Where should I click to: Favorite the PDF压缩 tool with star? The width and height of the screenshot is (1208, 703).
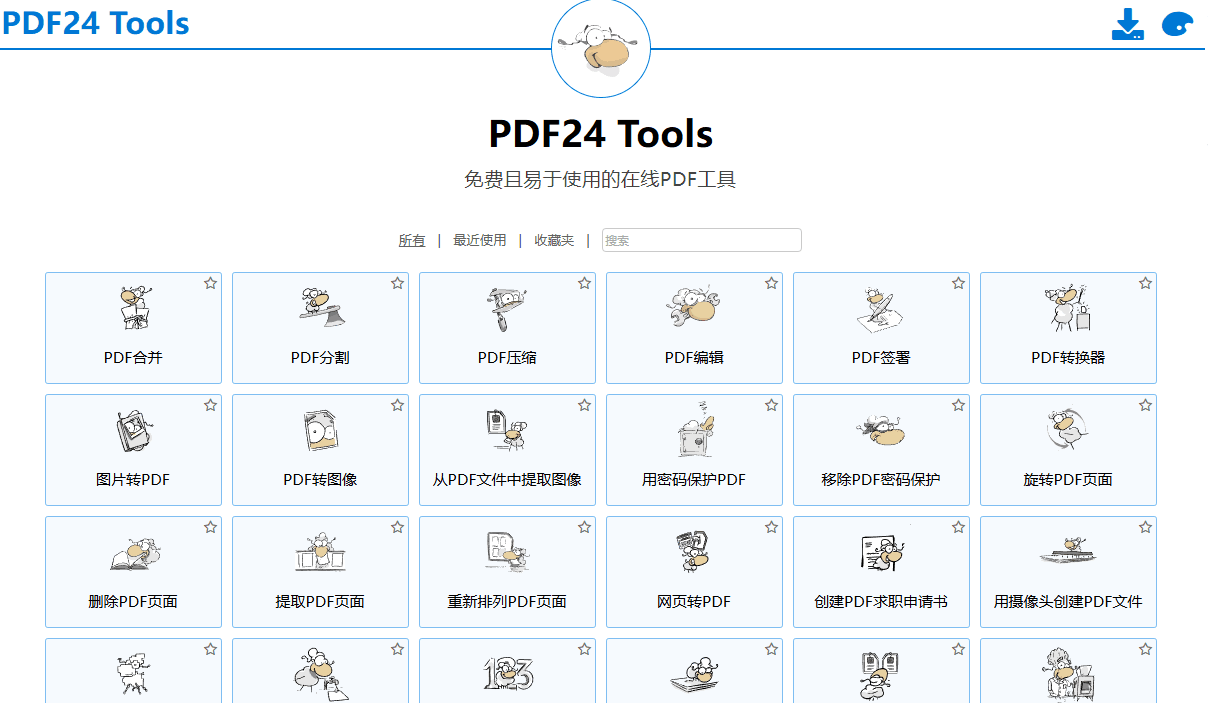pyautogui.click(x=584, y=283)
